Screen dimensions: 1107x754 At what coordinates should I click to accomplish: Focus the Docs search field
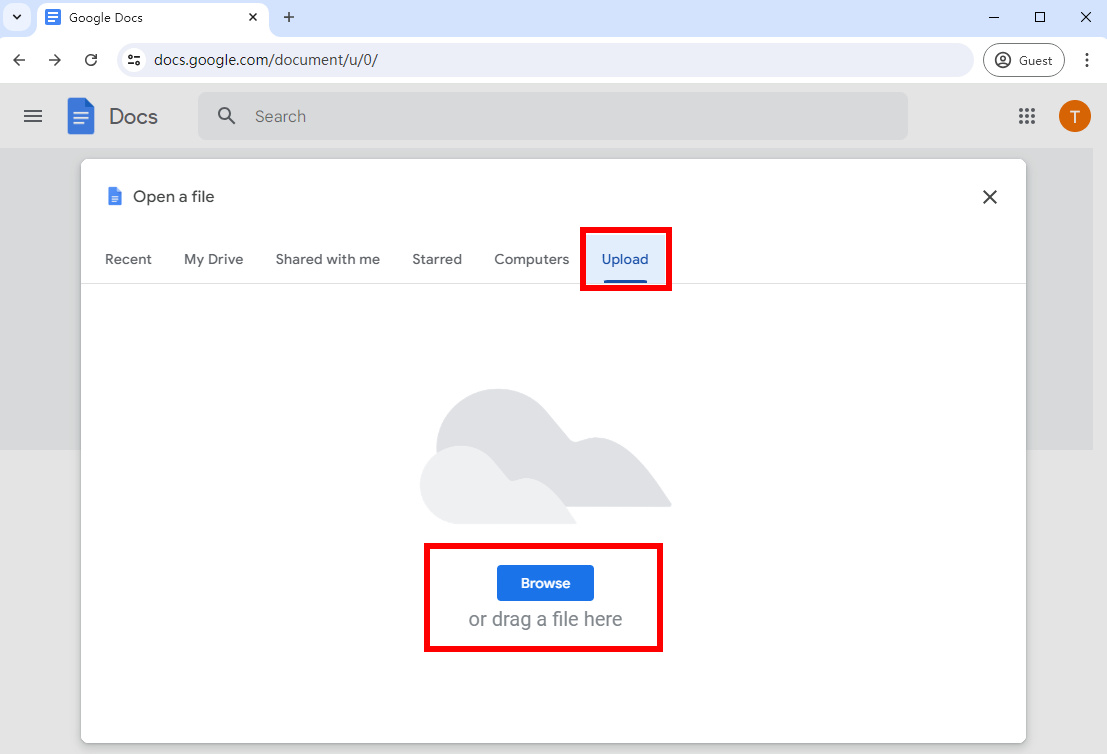coord(553,116)
